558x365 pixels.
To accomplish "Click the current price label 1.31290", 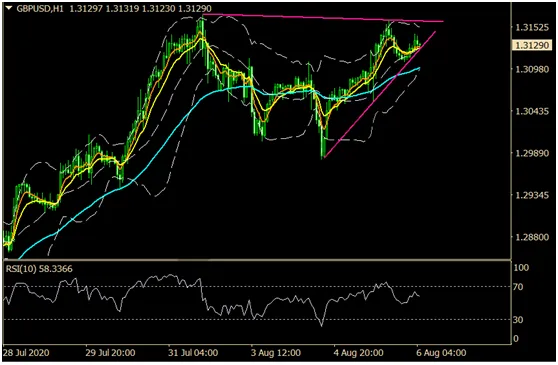I will 532,45.
